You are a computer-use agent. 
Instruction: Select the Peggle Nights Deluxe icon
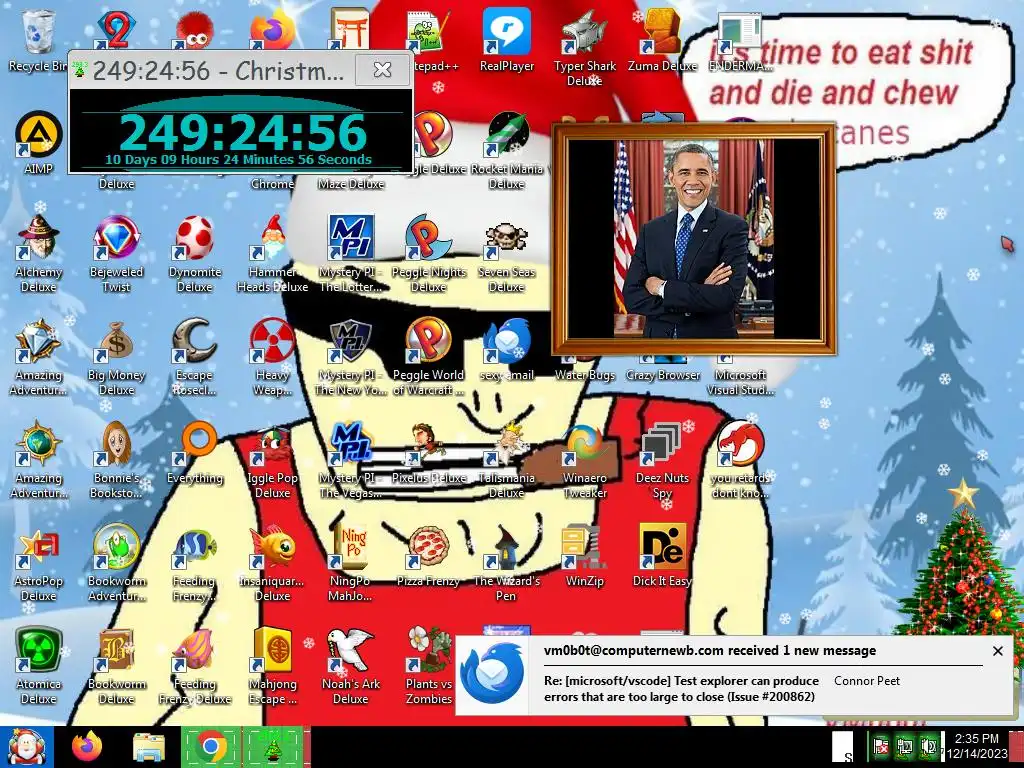pyautogui.click(x=428, y=255)
